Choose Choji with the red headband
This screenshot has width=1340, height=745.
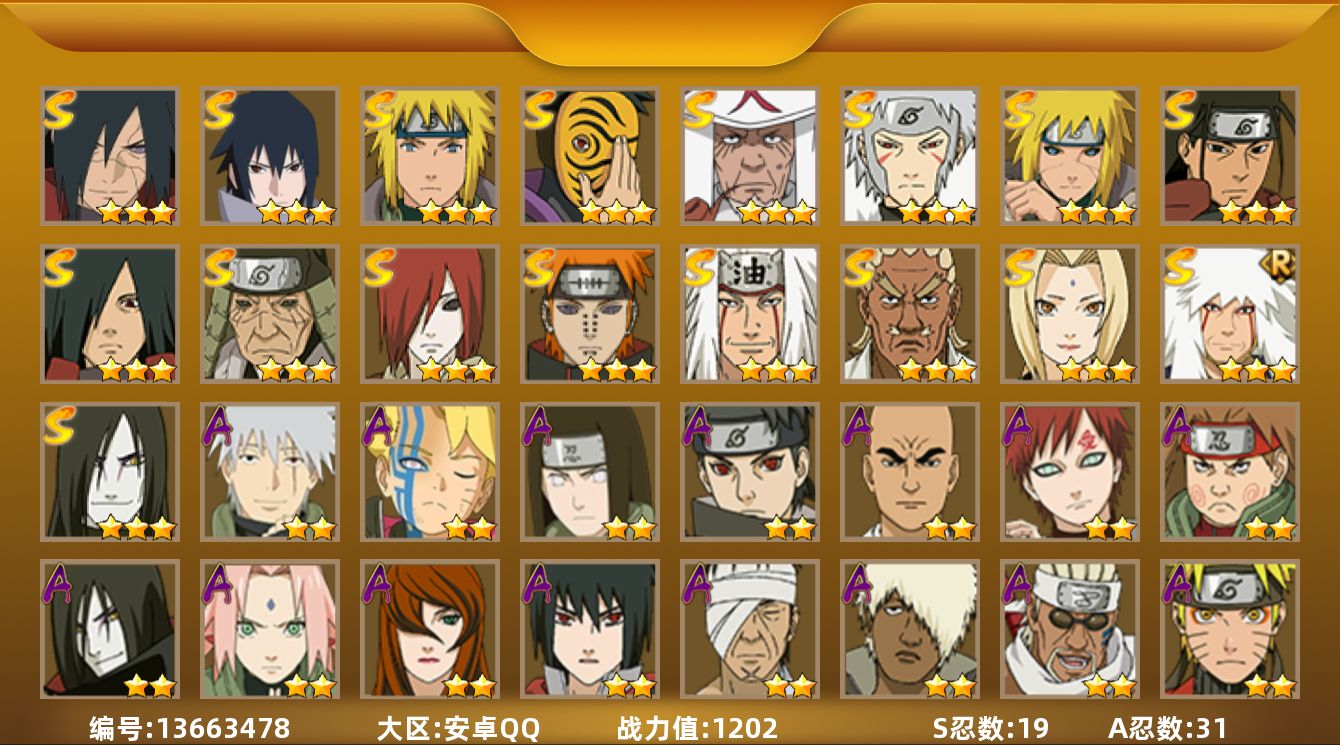[x=1230, y=472]
